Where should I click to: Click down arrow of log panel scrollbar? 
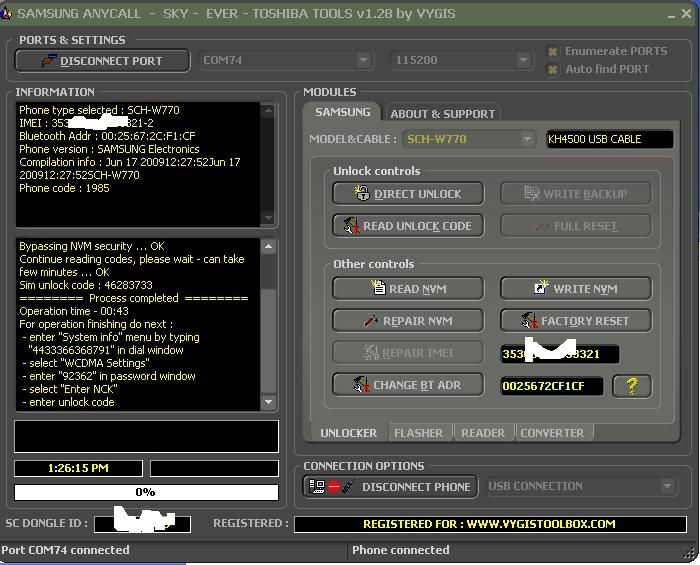point(268,402)
